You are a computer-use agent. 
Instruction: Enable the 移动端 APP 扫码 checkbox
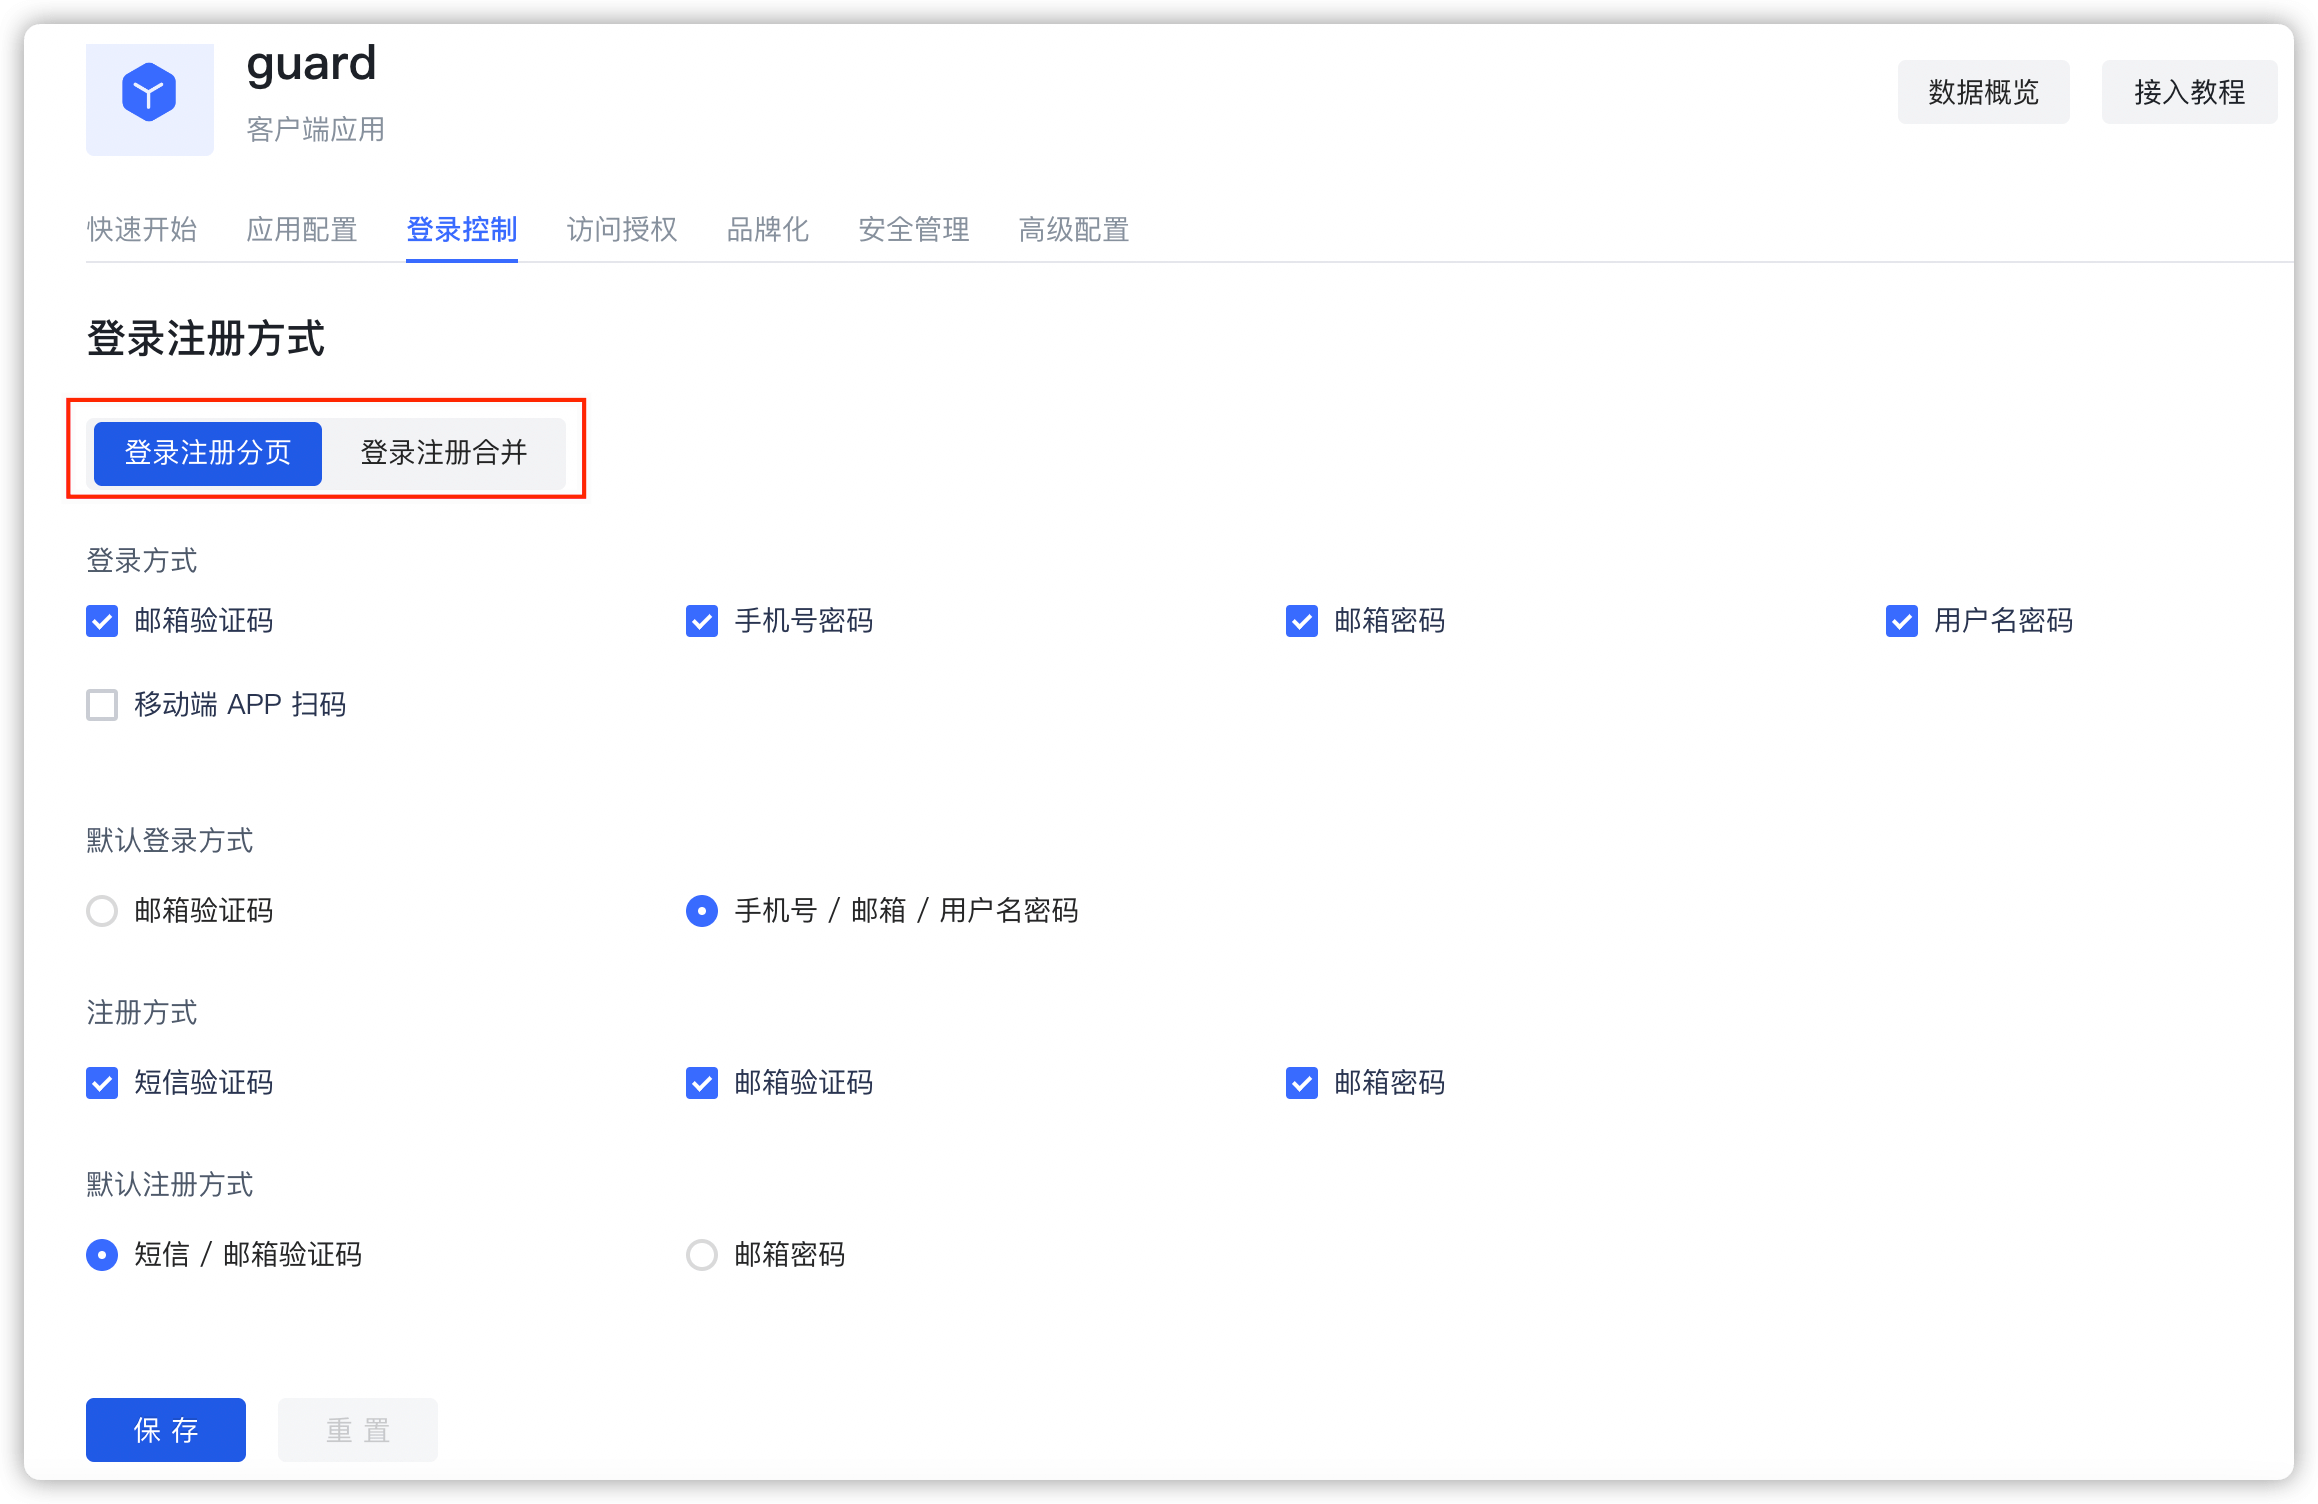(102, 705)
